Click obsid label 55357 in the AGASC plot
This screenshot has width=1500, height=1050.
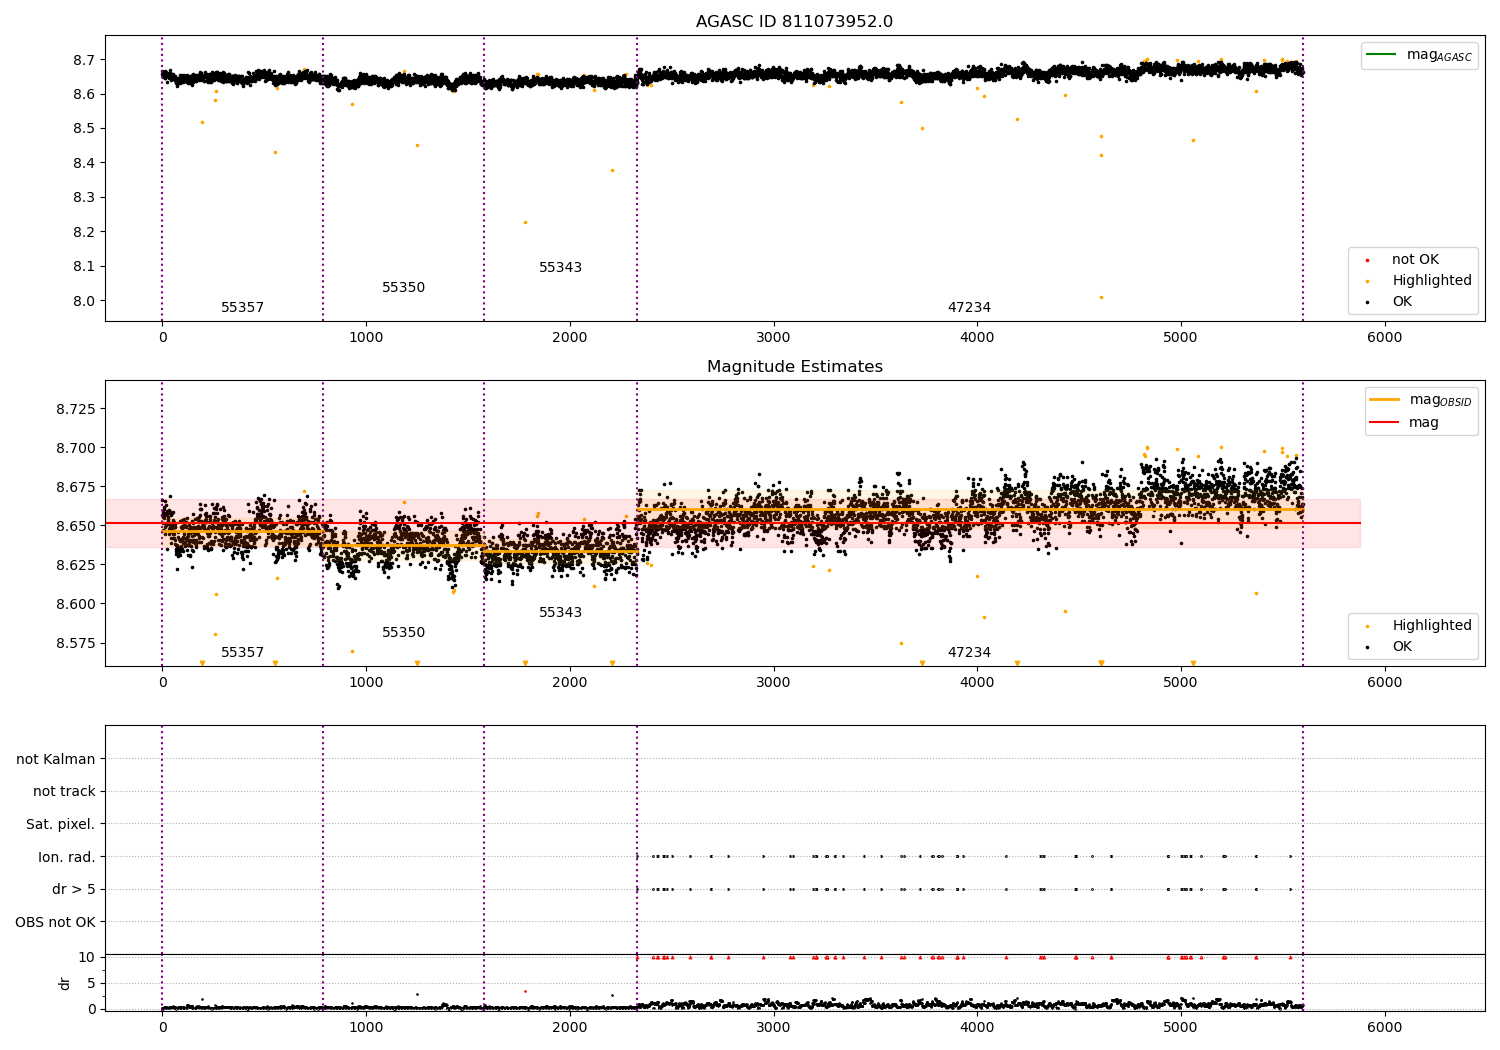pyautogui.click(x=242, y=308)
